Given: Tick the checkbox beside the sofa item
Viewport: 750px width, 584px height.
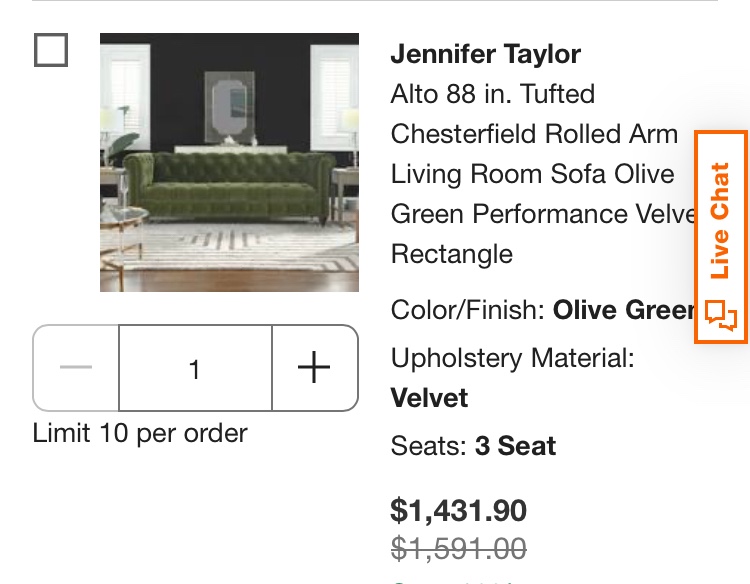Looking at the screenshot, I should 51,50.
